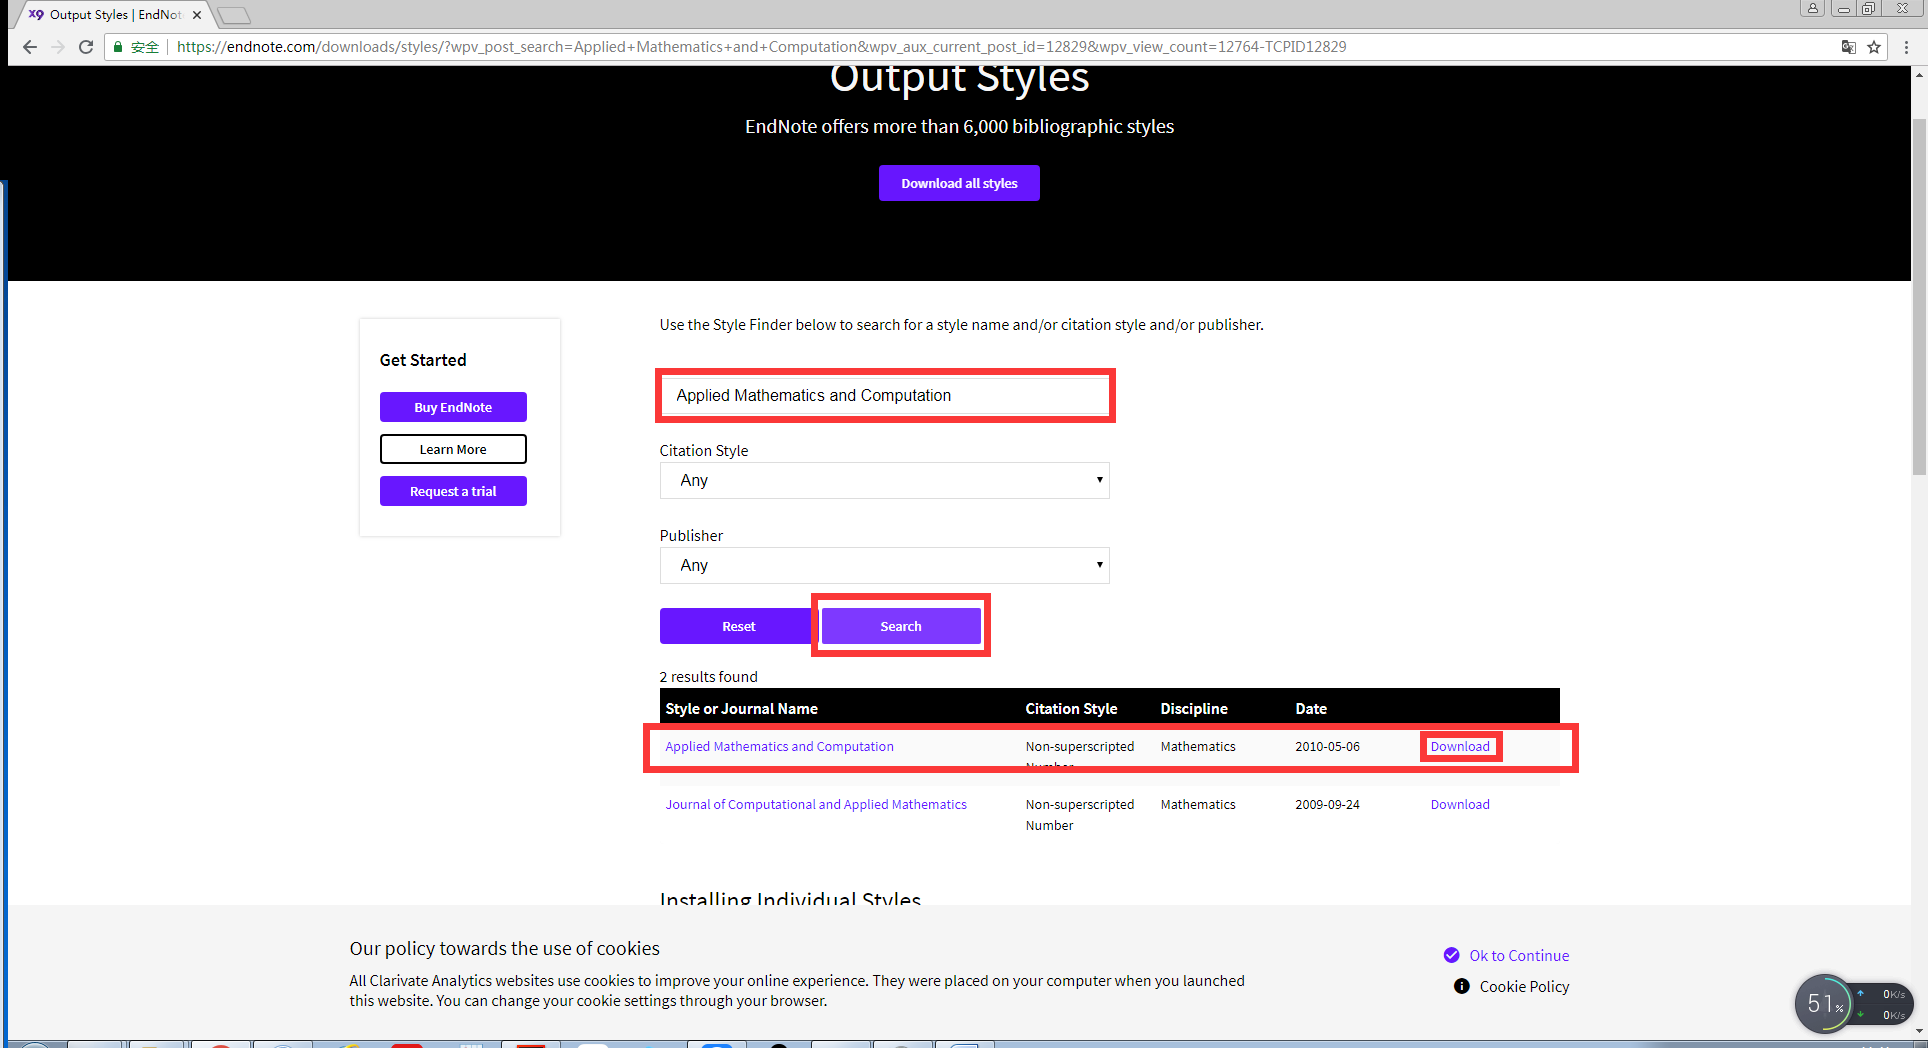Click Mathematics in the 2009-09-24 row
Viewport: 1928px width, 1048px height.
pyautogui.click(x=1198, y=804)
